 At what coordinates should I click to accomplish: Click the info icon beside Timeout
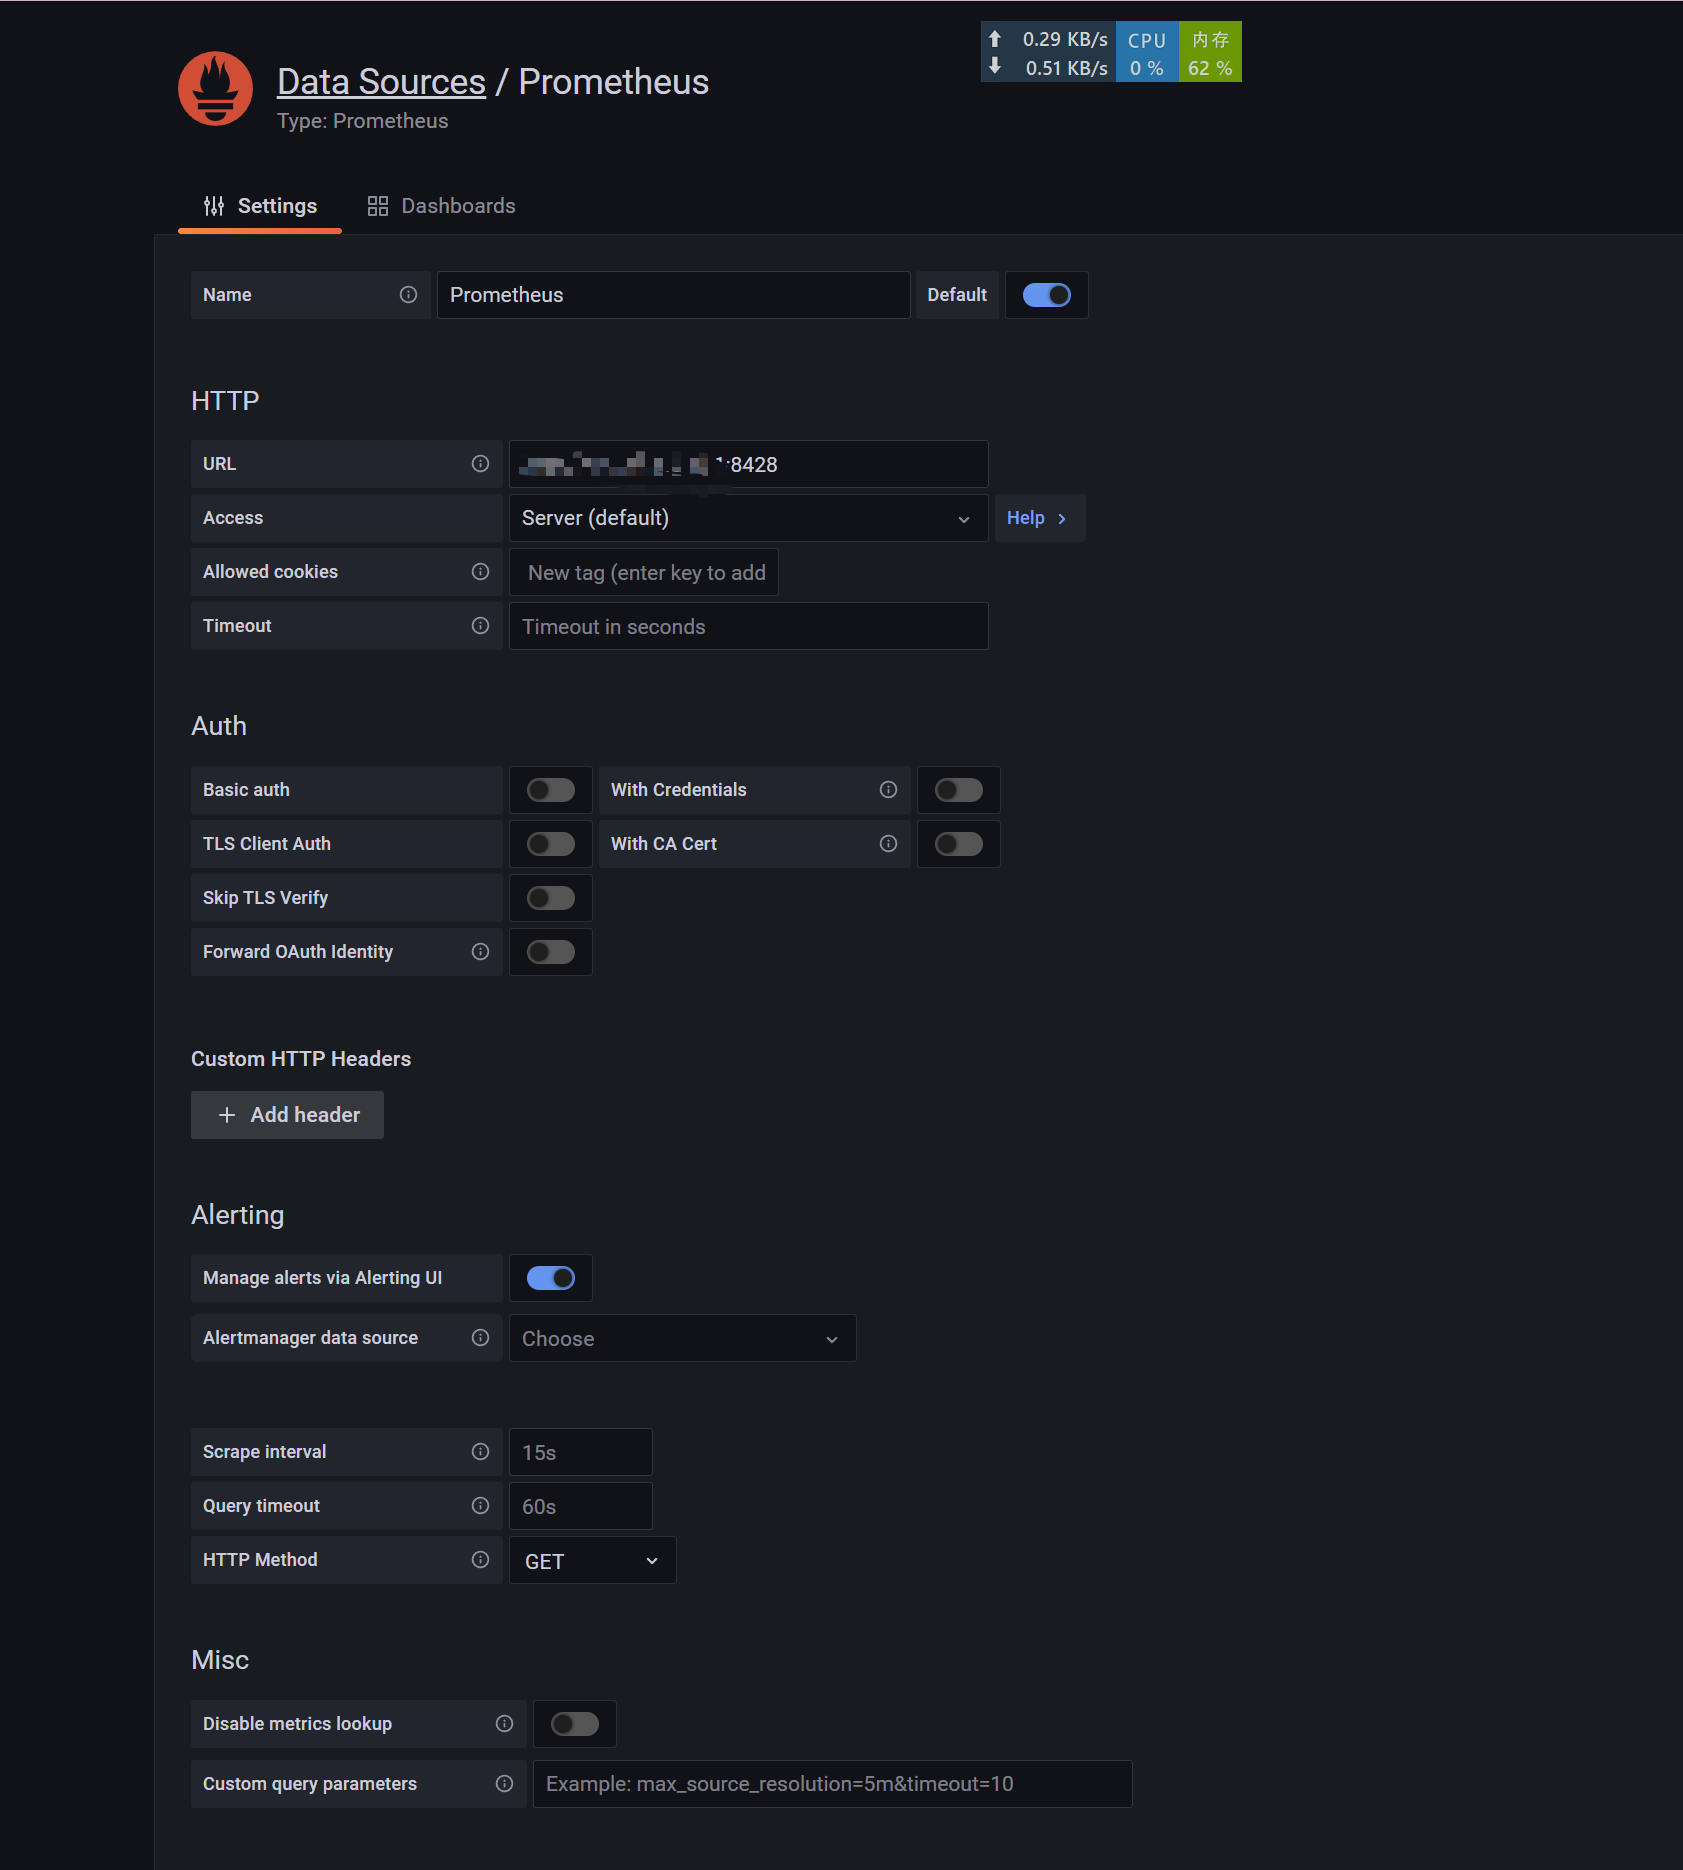(x=480, y=626)
